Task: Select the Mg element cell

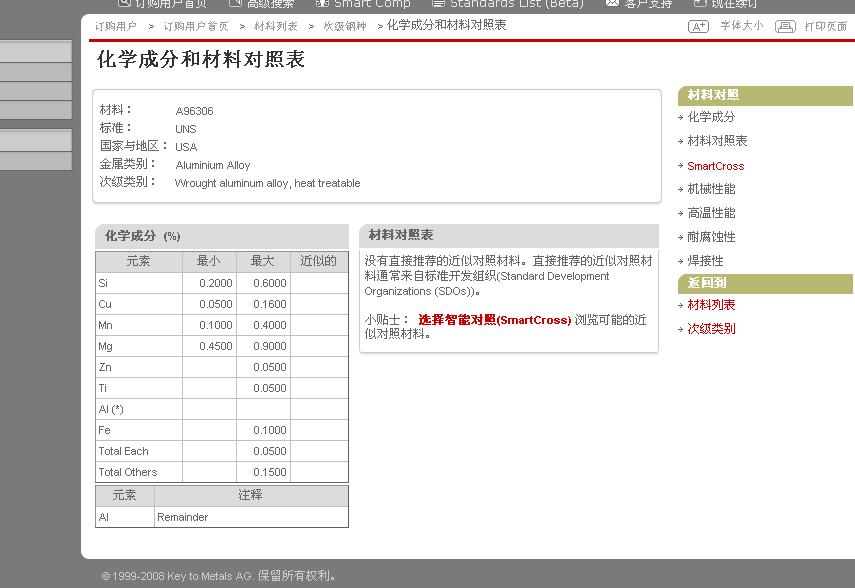Action: point(139,346)
